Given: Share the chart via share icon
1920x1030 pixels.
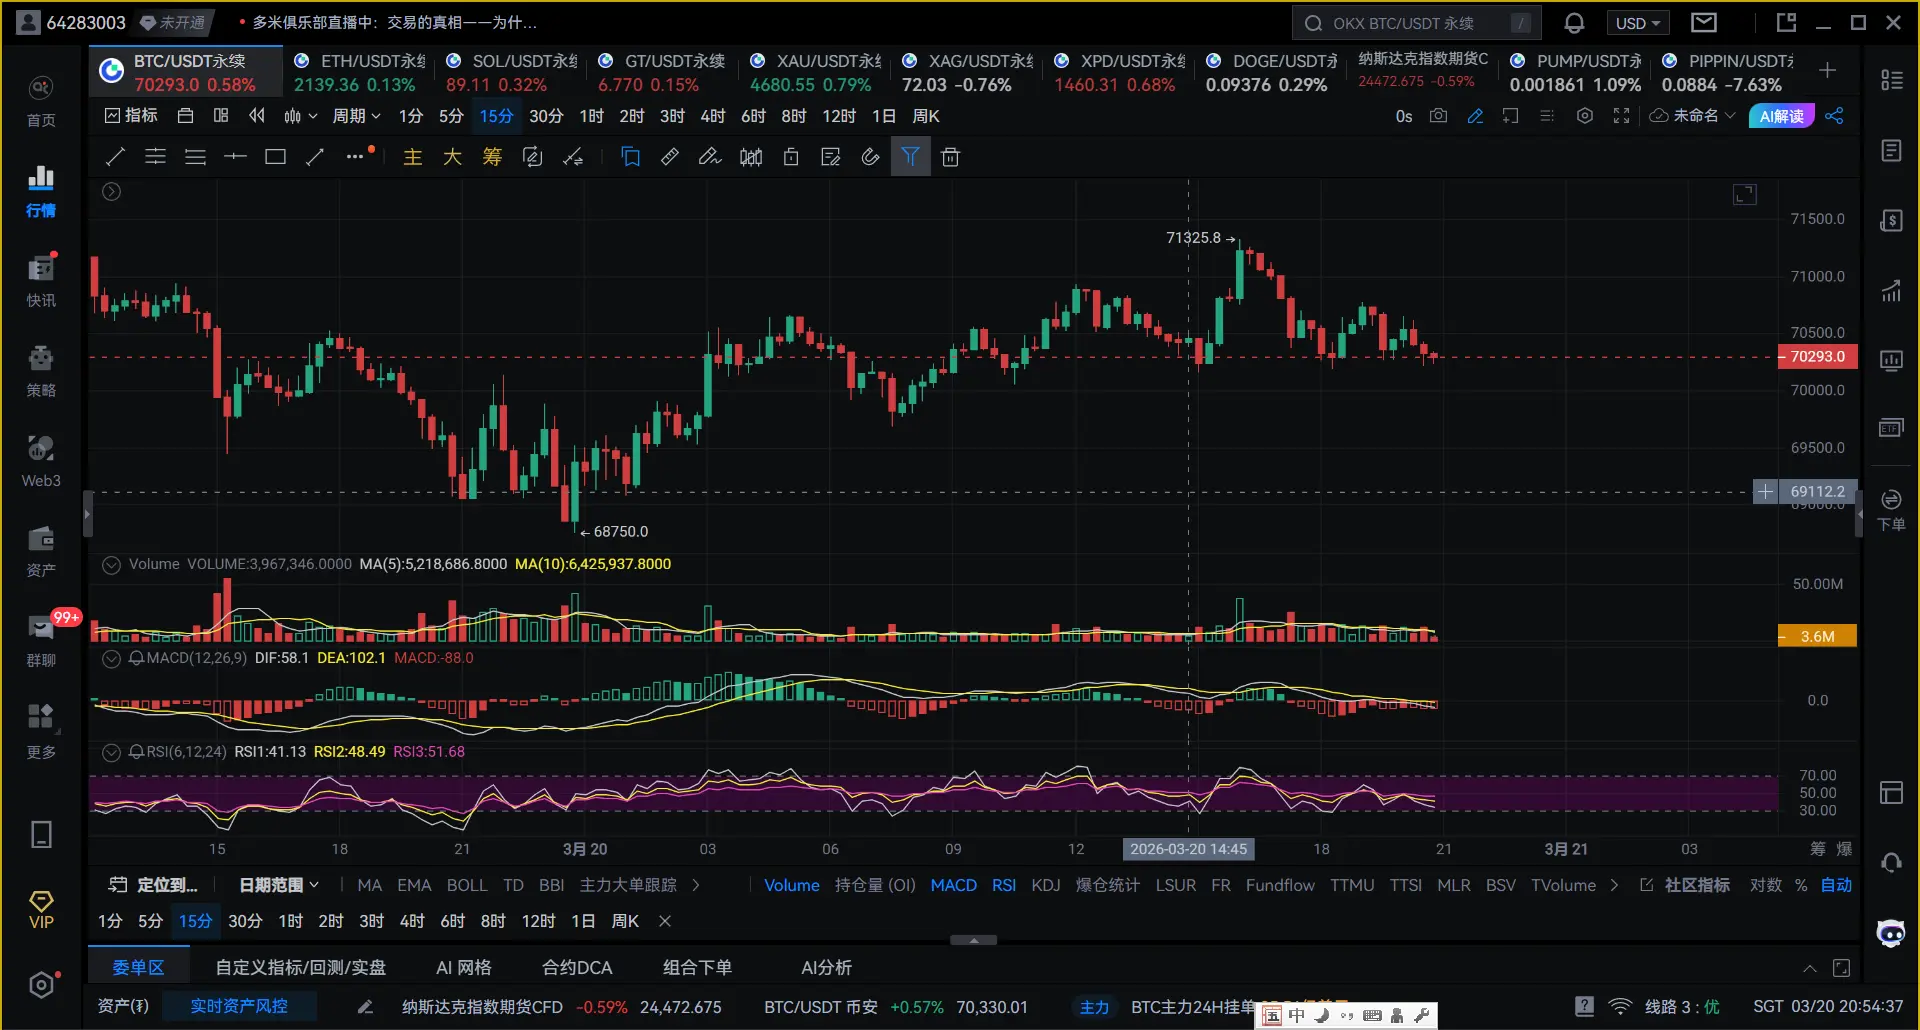Looking at the screenshot, I should 1834,116.
